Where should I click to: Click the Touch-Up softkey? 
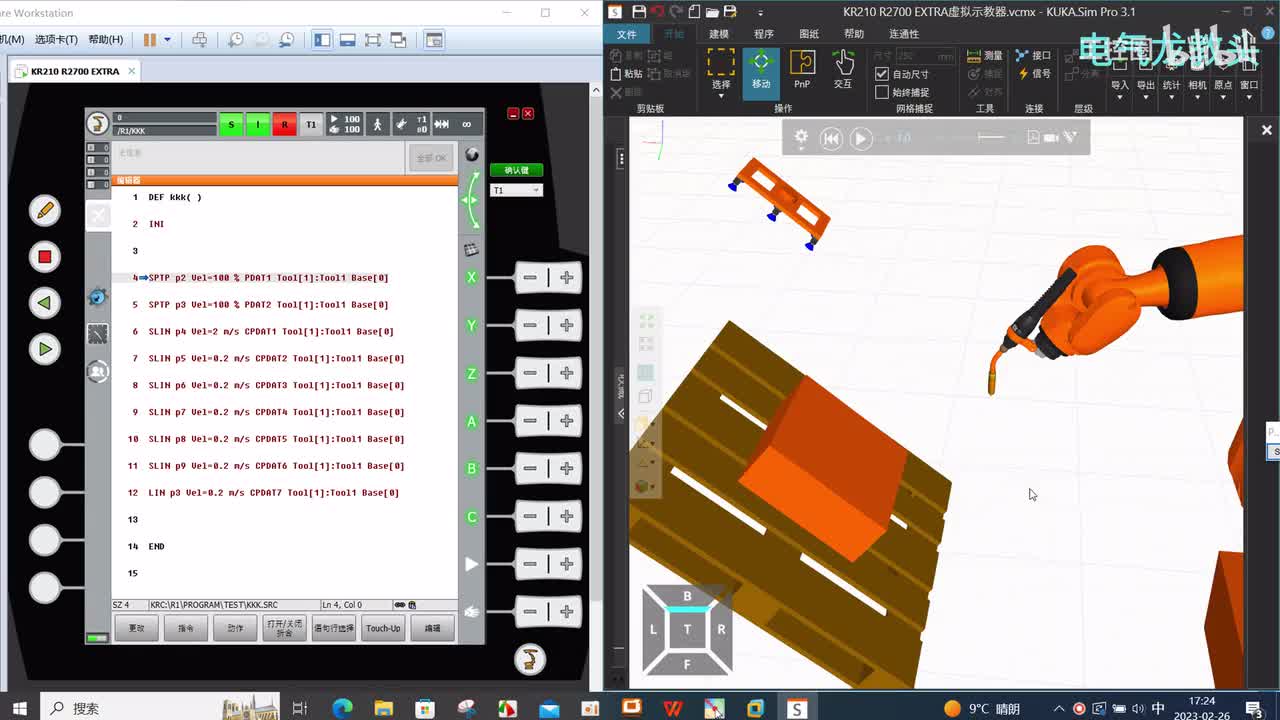(383, 628)
